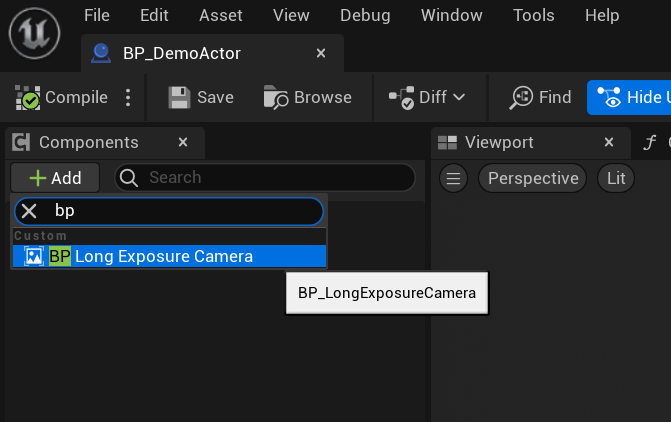Image resolution: width=671 pixels, height=422 pixels.
Task: Click the Add component button
Action: click(55, 178)
